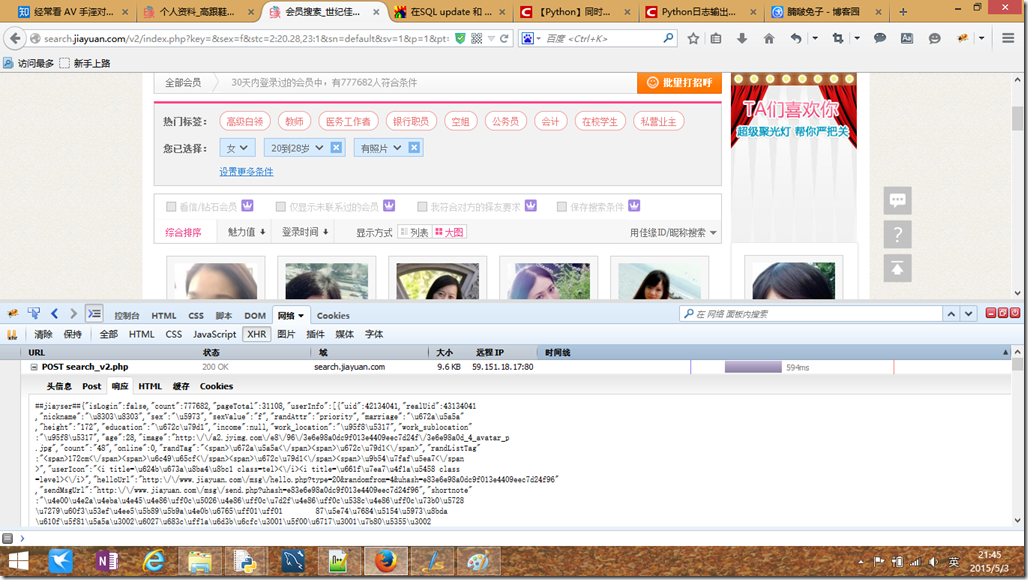
Task: Open the Post request sub-tab
Action: [92, 386]
